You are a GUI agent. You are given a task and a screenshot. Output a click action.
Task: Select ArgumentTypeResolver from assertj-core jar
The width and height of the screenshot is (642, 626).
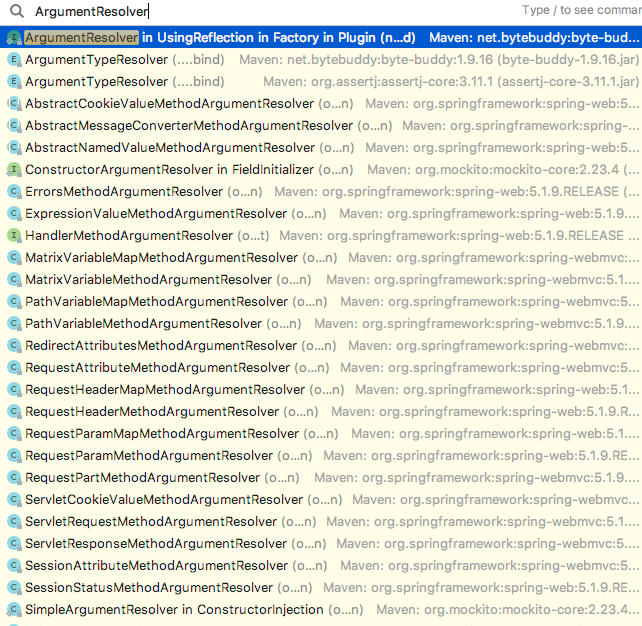[321, 81]
